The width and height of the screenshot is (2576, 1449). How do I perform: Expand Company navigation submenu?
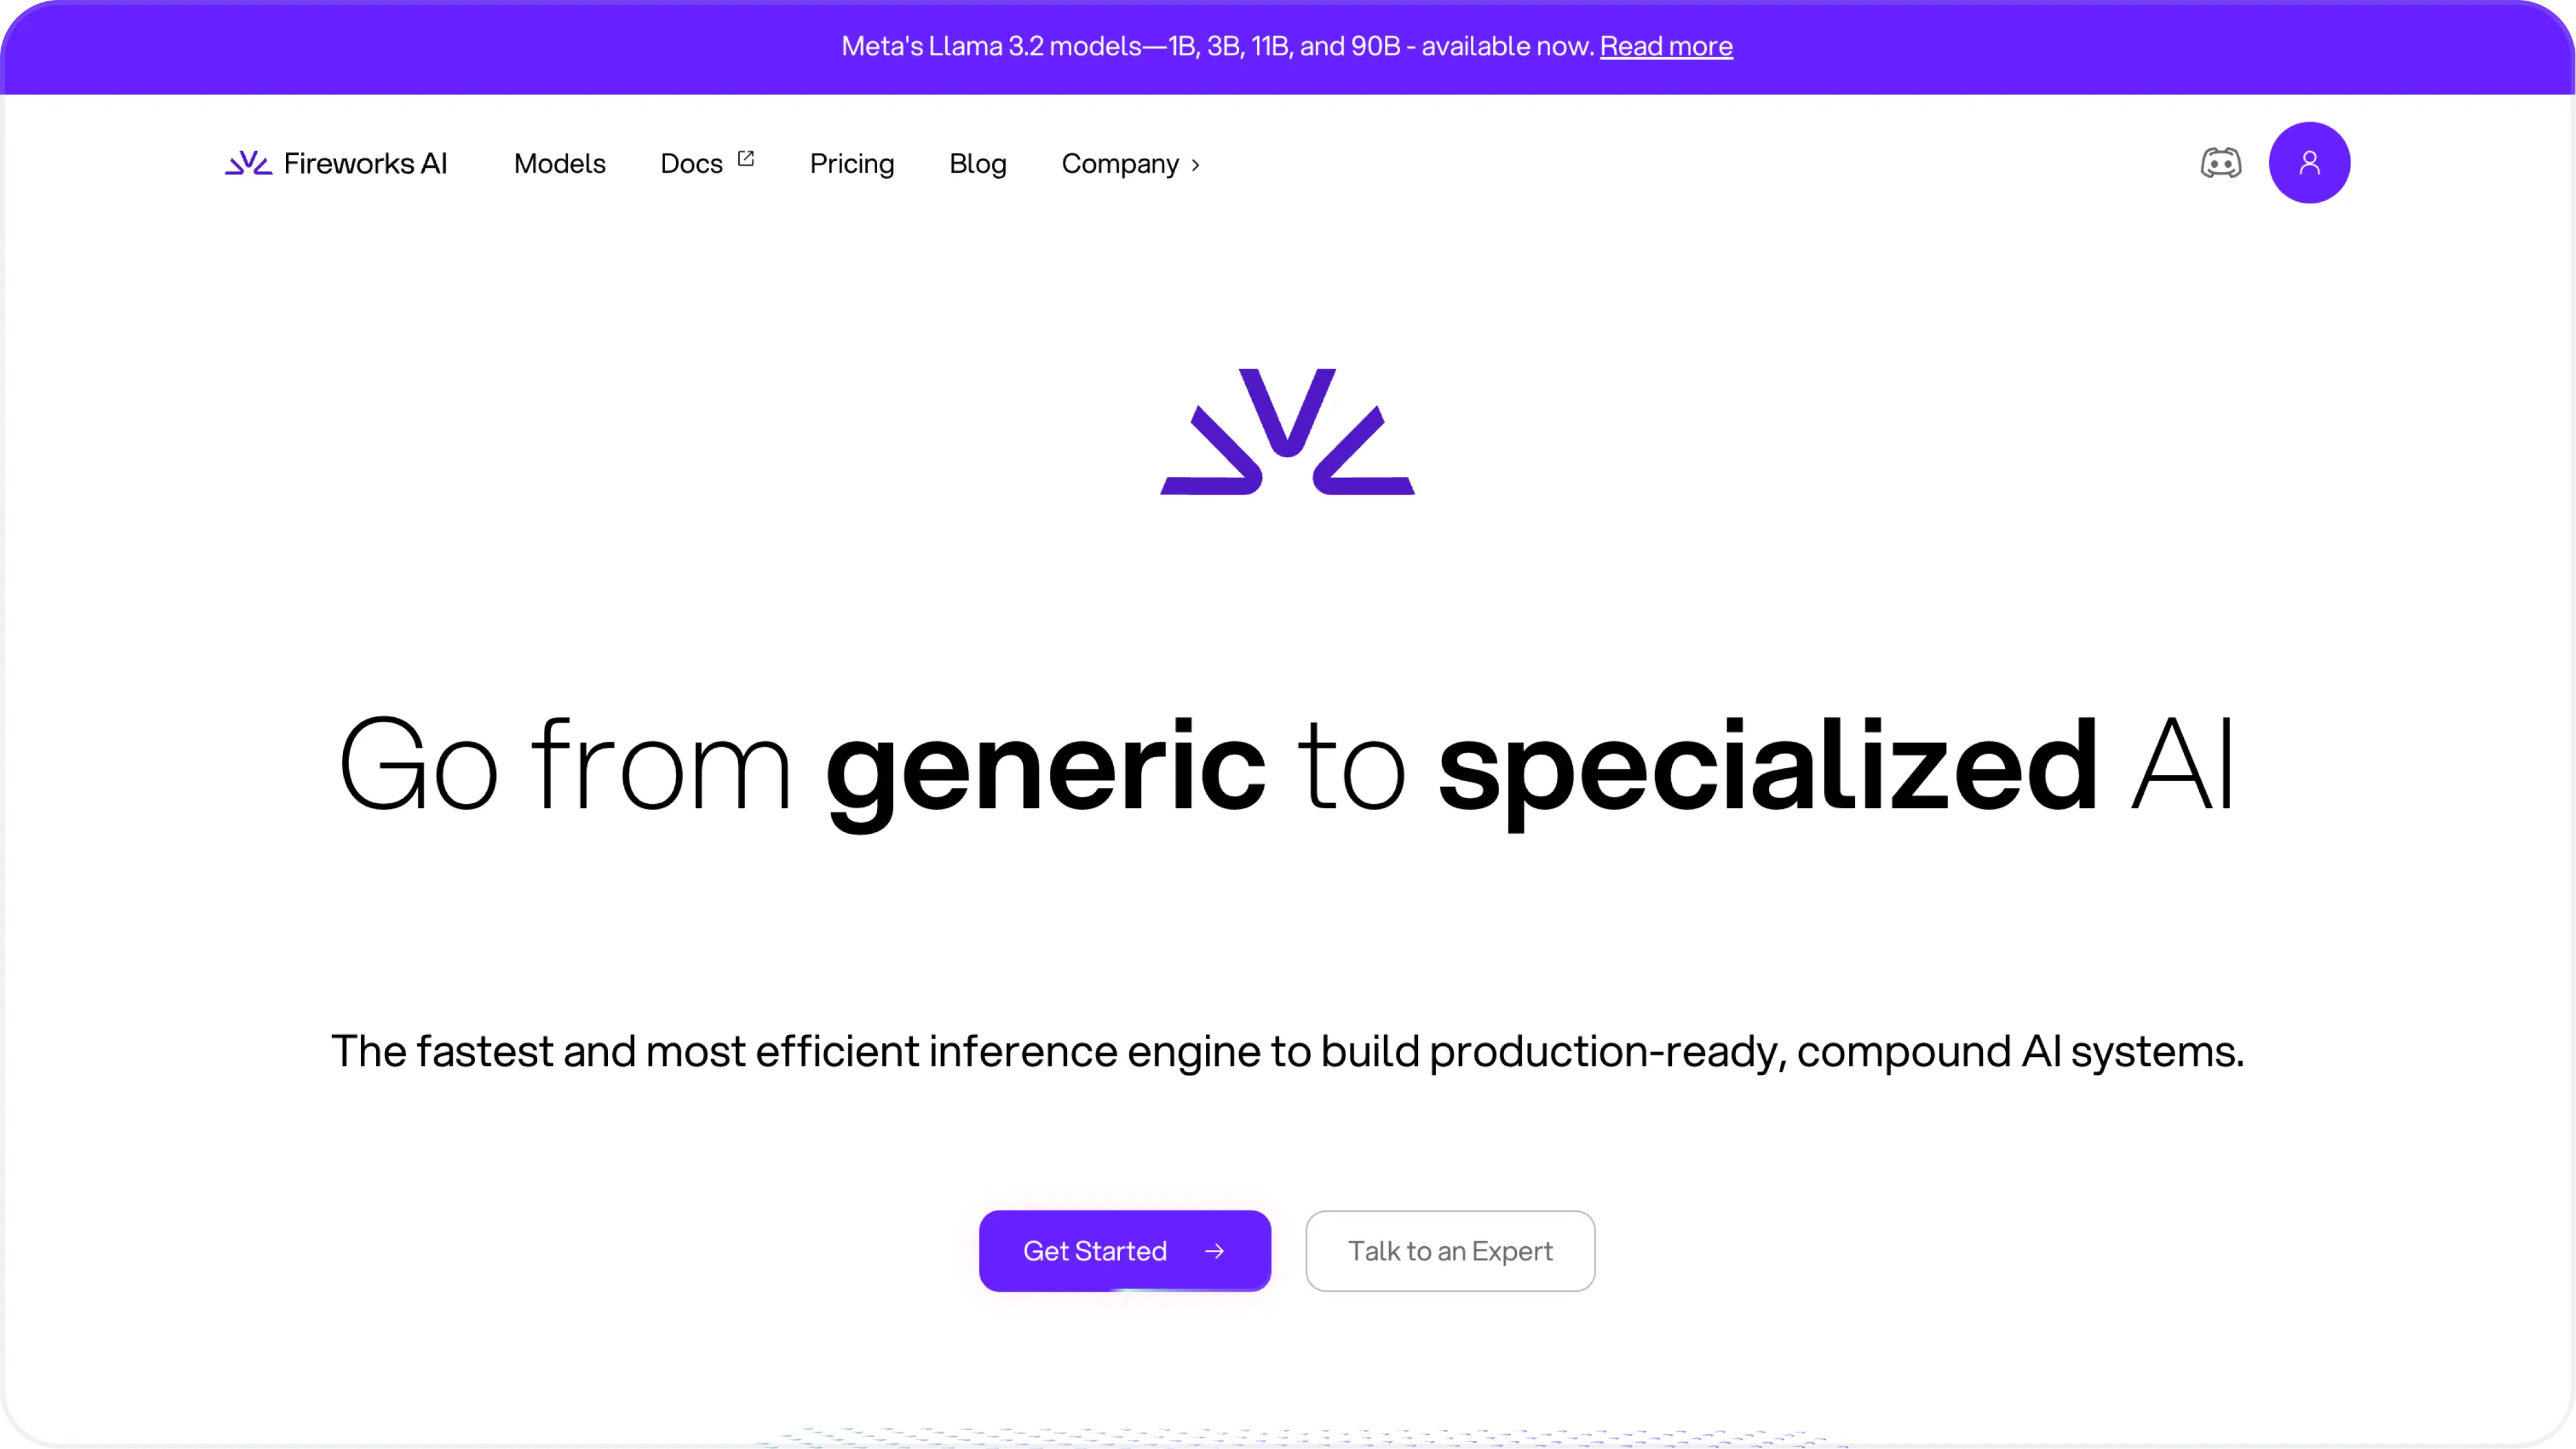(1132, 163)
